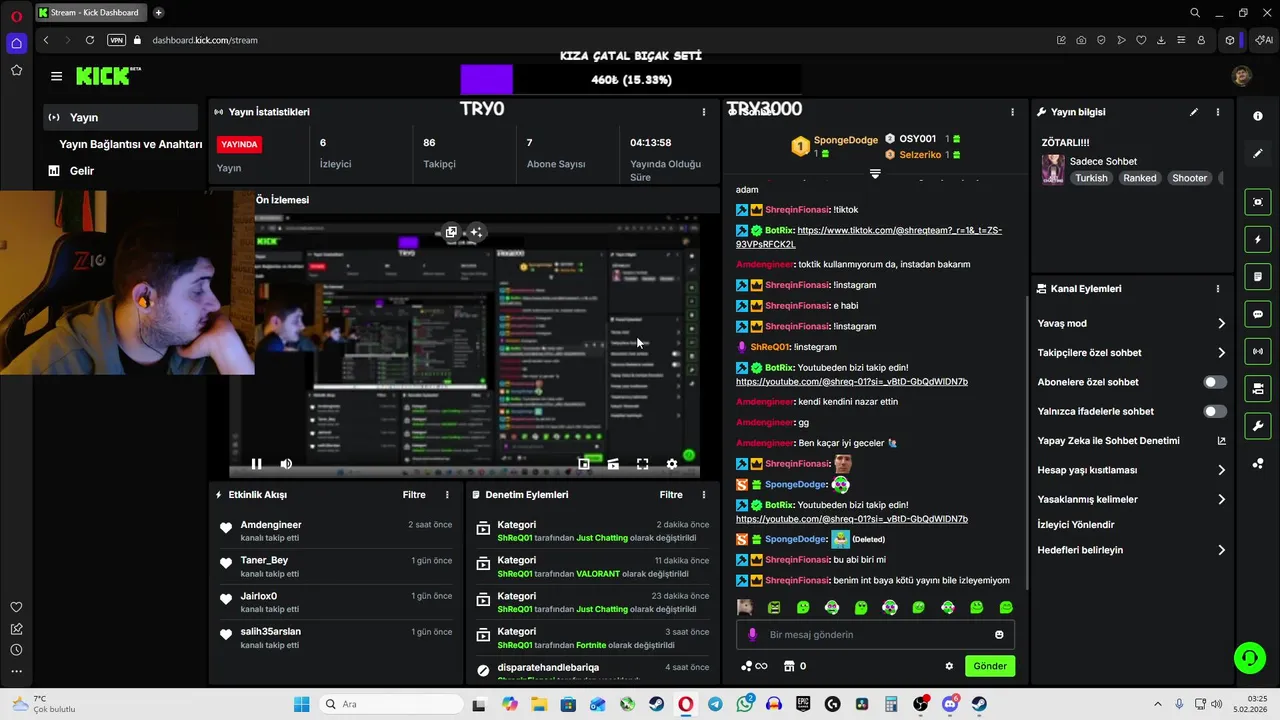Open Denetim Eylemleri three-dot menu

tap(704, 495)
